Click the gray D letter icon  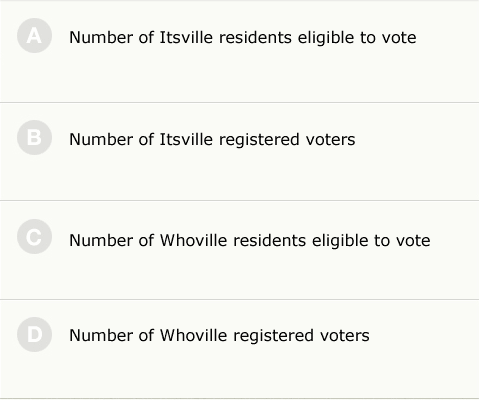coord(34,334)
